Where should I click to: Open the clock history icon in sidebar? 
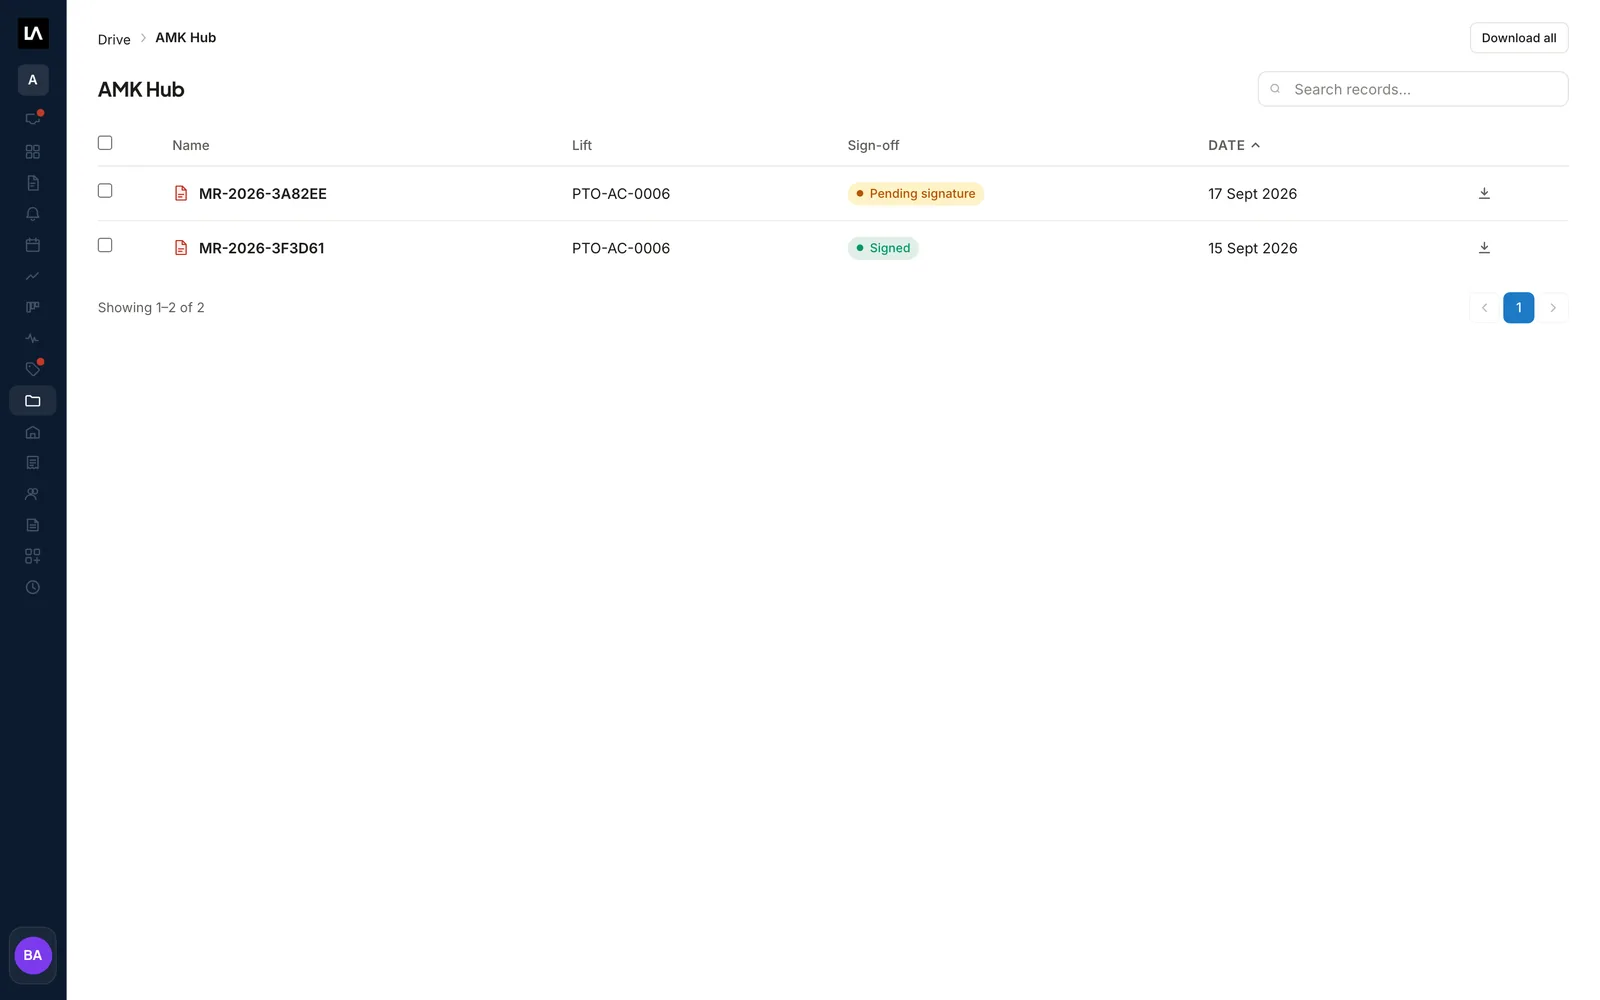click(33, 587)
